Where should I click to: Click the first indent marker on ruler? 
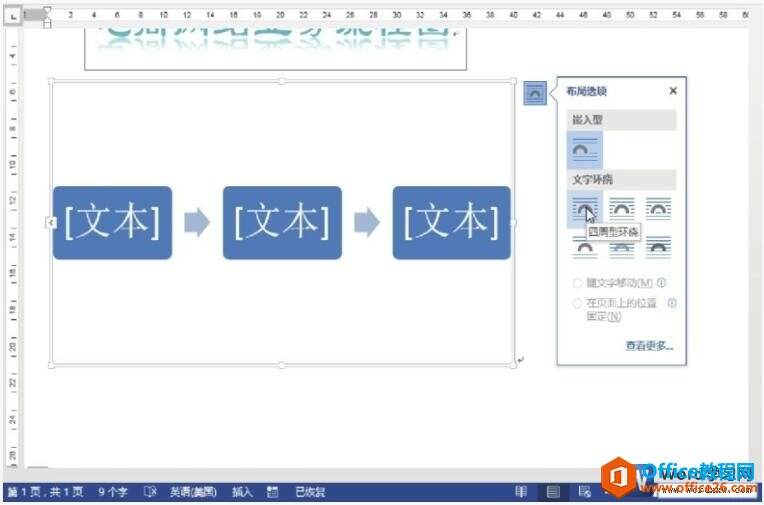47,10
